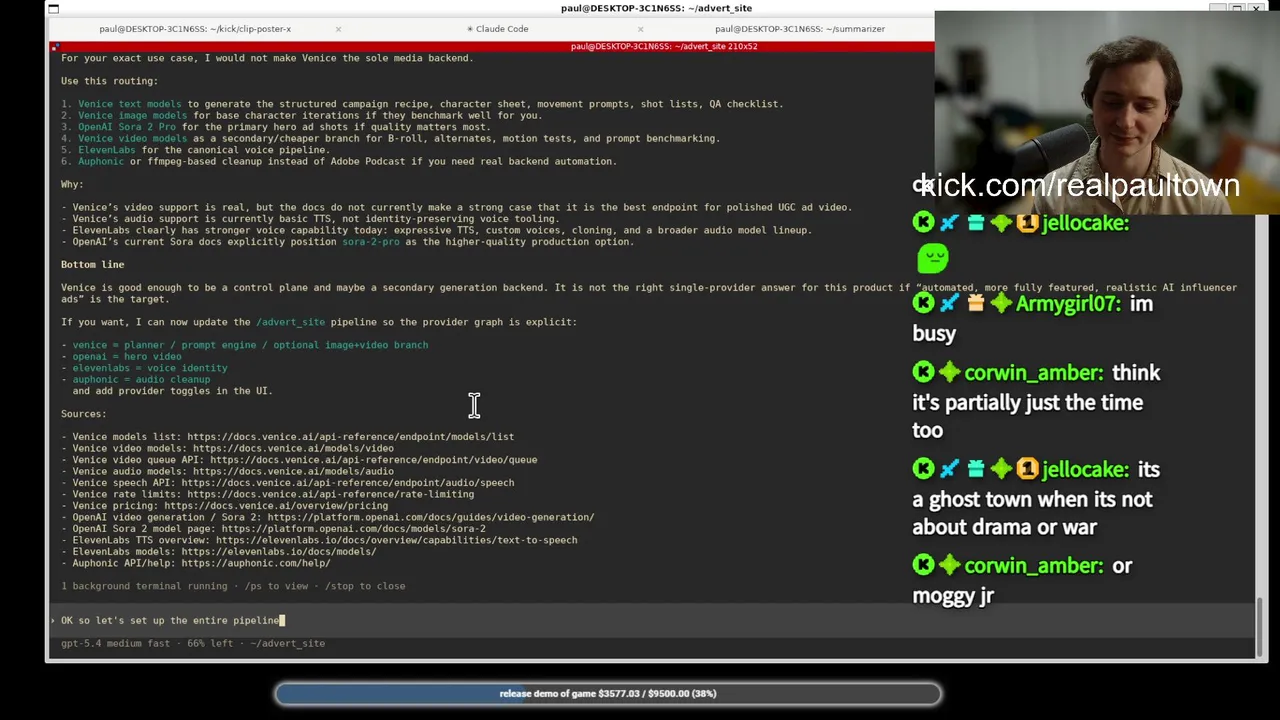Open the OpenAI video generation guide URL

430,517
